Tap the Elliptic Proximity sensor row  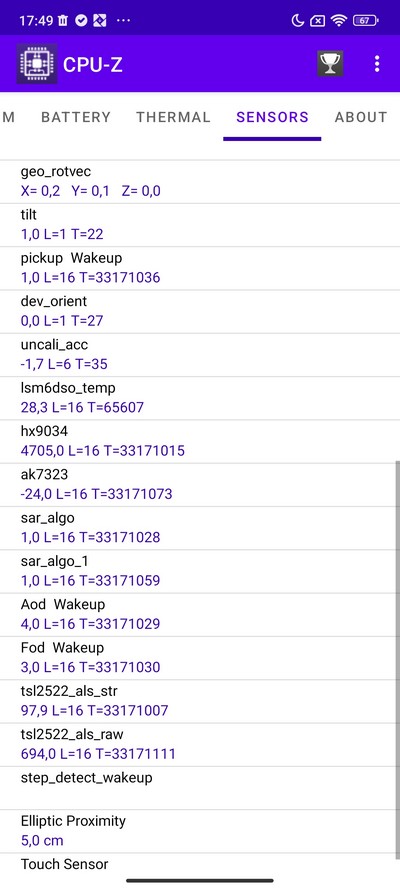point(200,831)
